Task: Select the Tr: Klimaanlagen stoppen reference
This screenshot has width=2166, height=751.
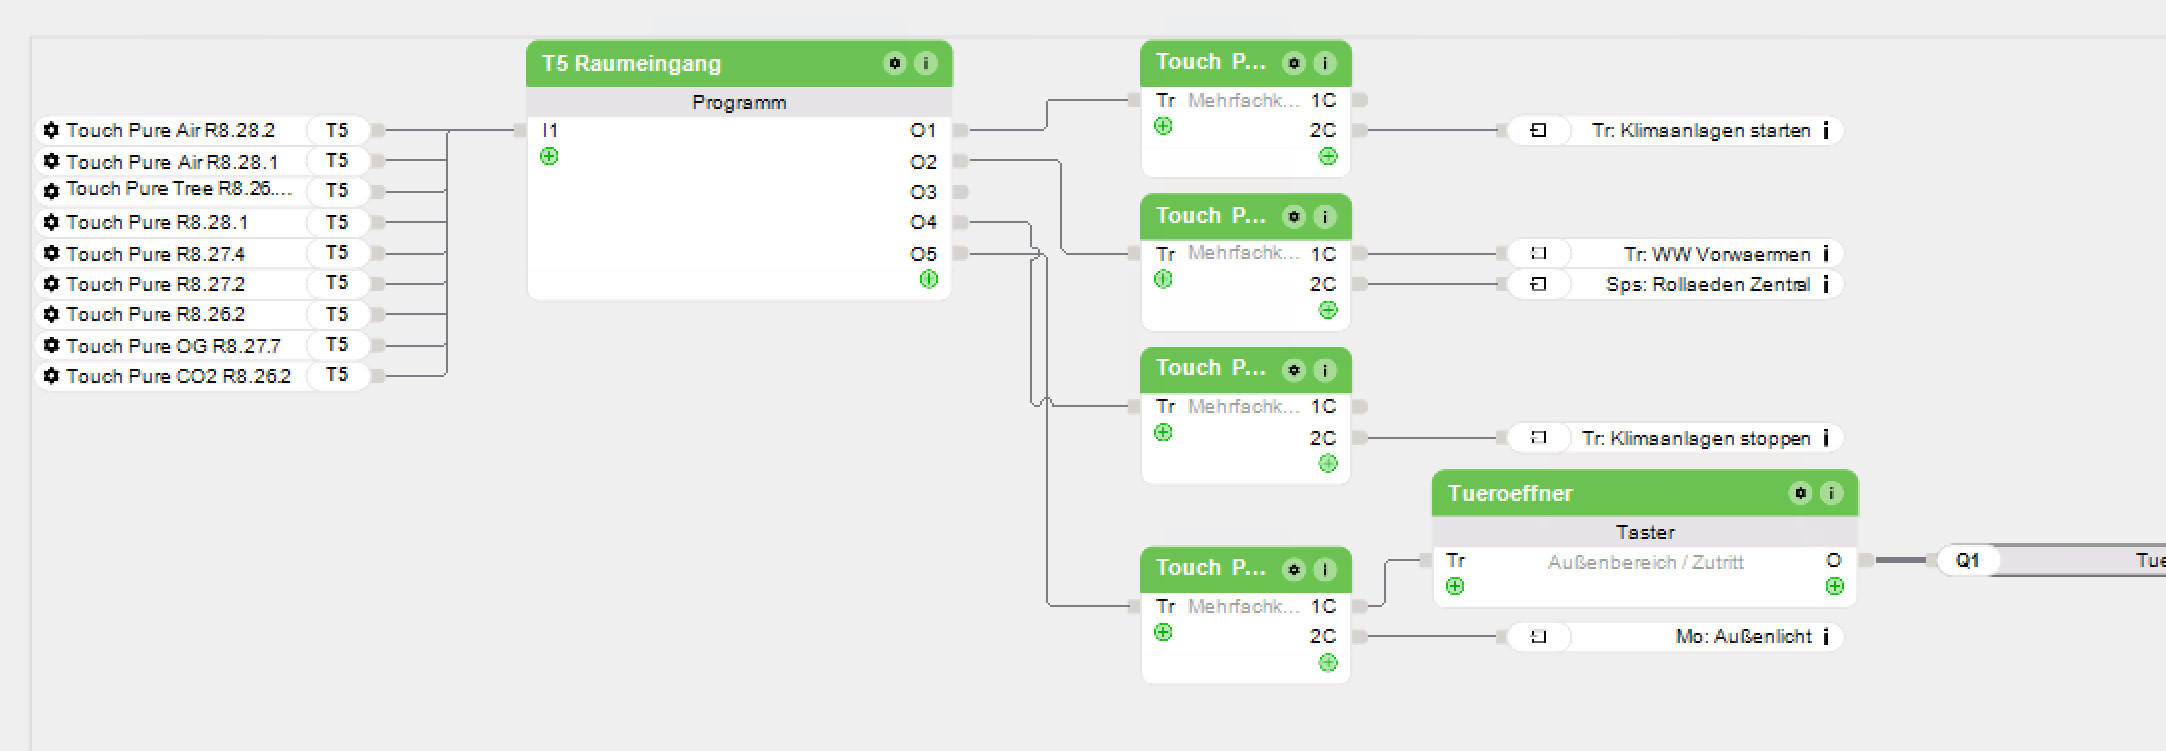Action: [x=1695, y=438]
